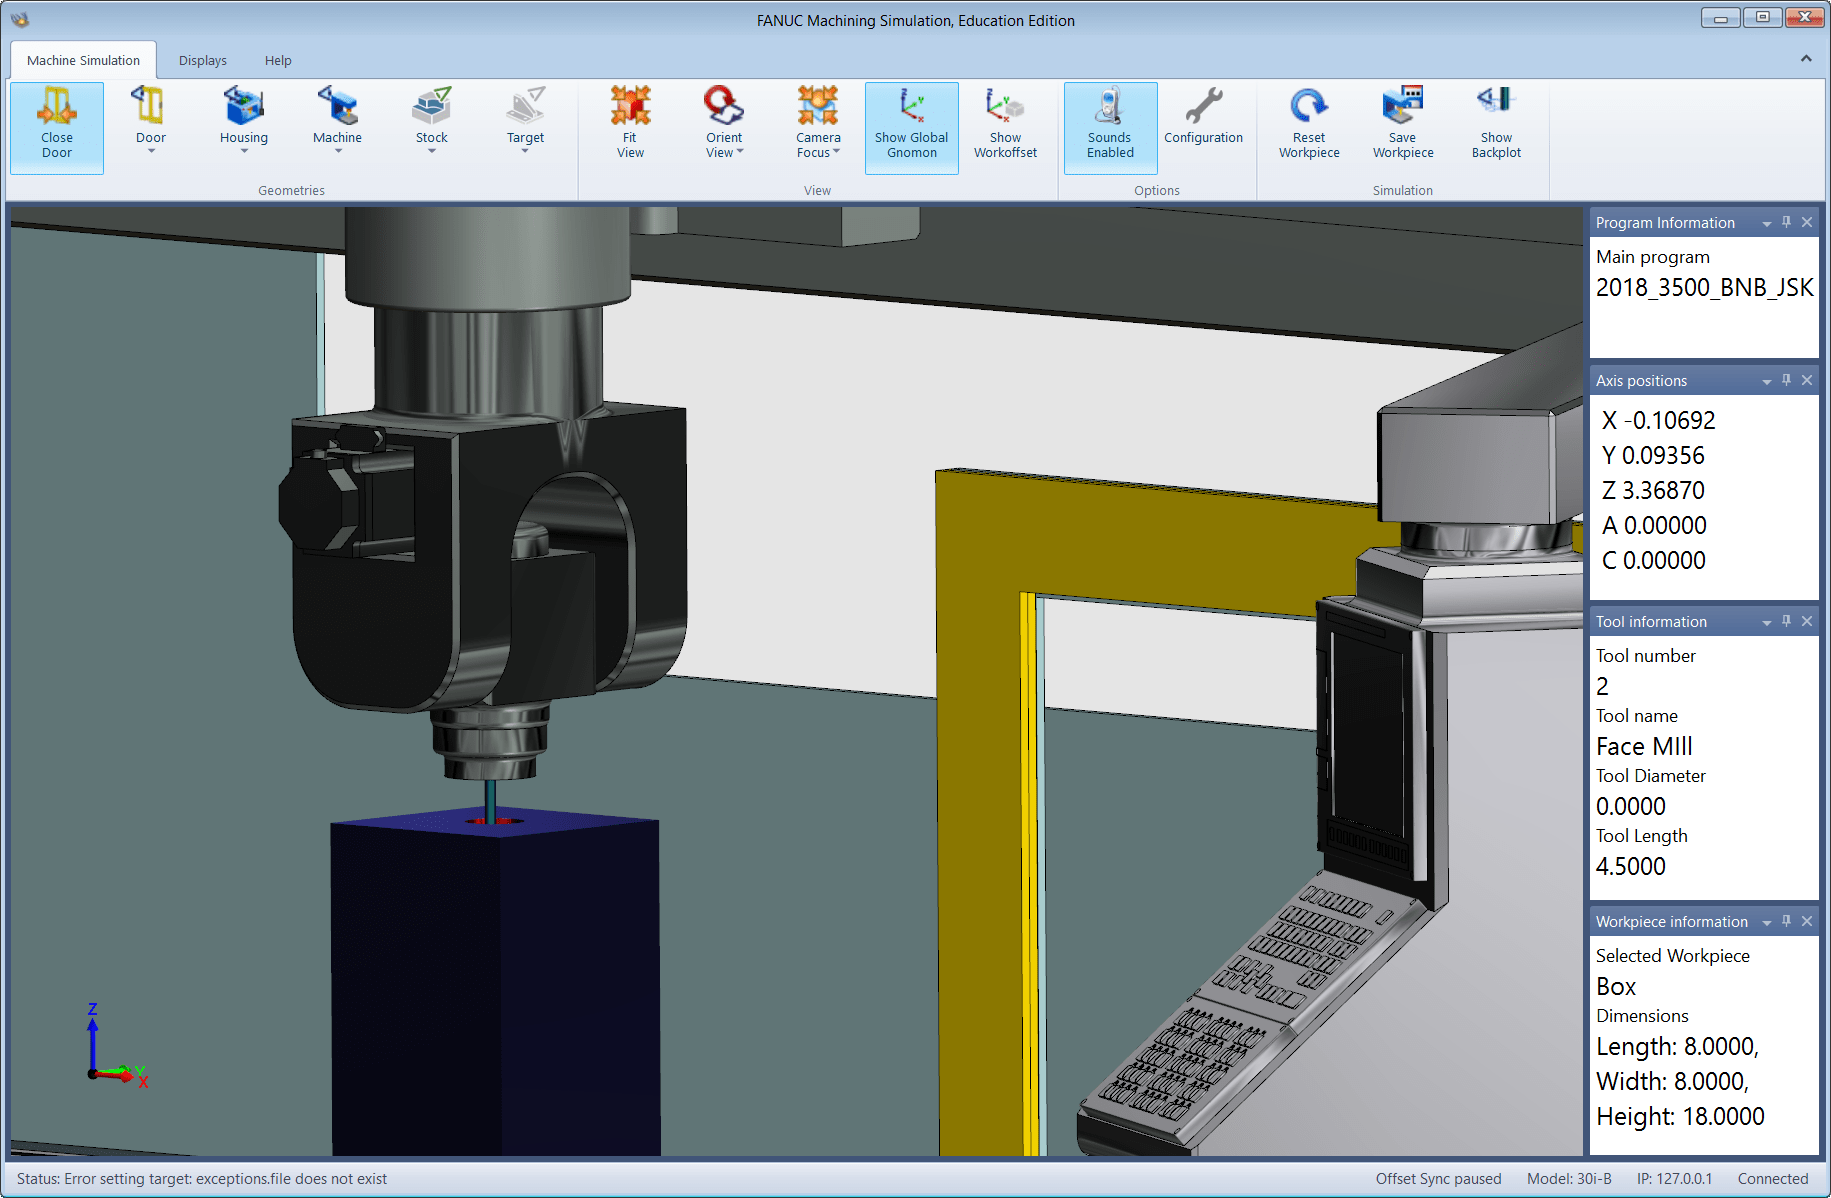Show the Backplot
Screen dimensions: 1831x1198
[x=1495, y=126]
